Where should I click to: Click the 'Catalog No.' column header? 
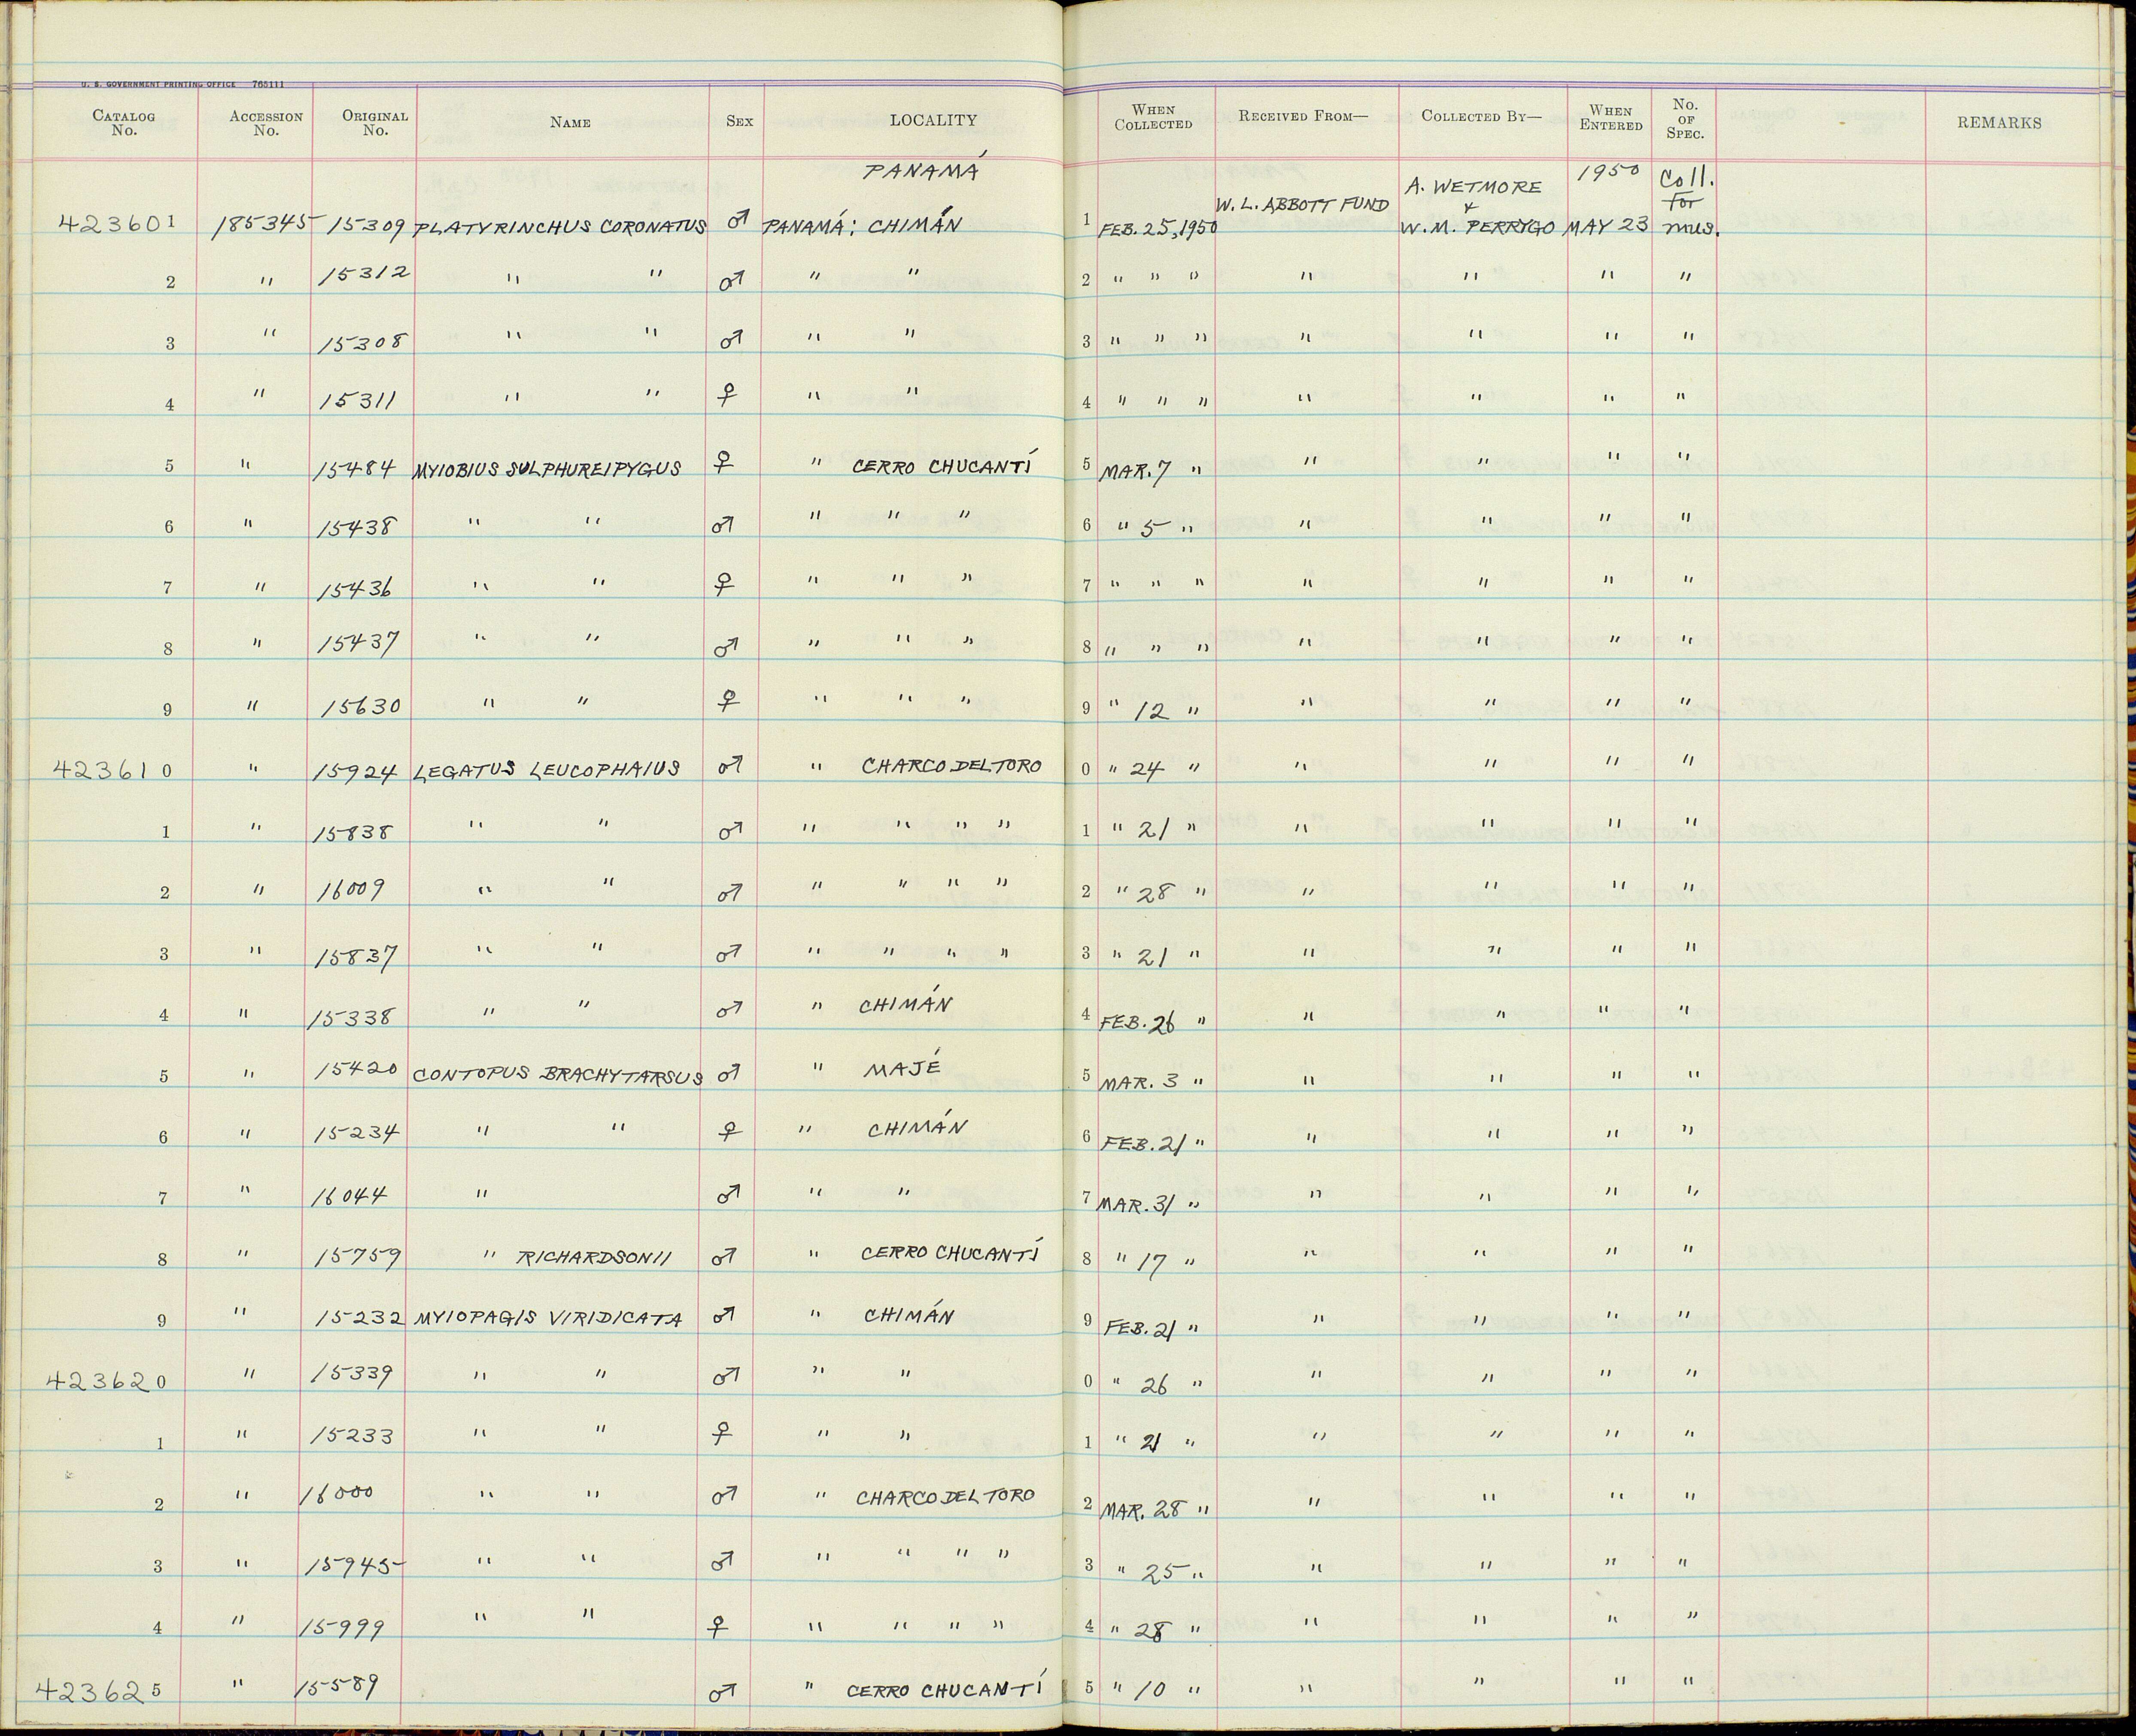[x=124, y=122]
